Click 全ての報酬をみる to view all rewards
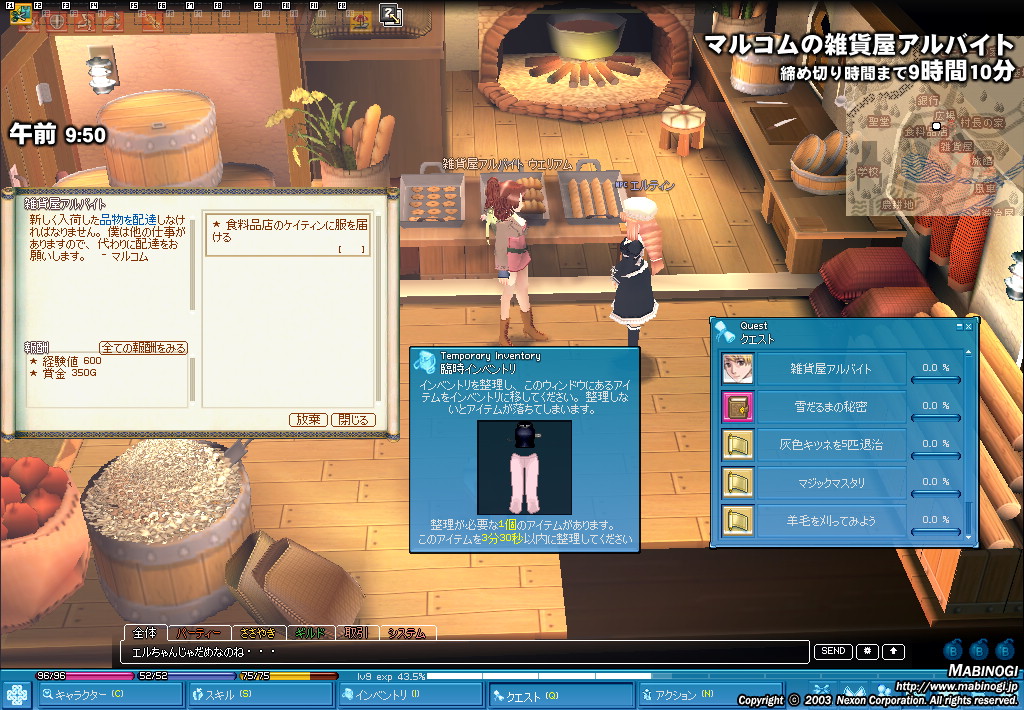 143,348
